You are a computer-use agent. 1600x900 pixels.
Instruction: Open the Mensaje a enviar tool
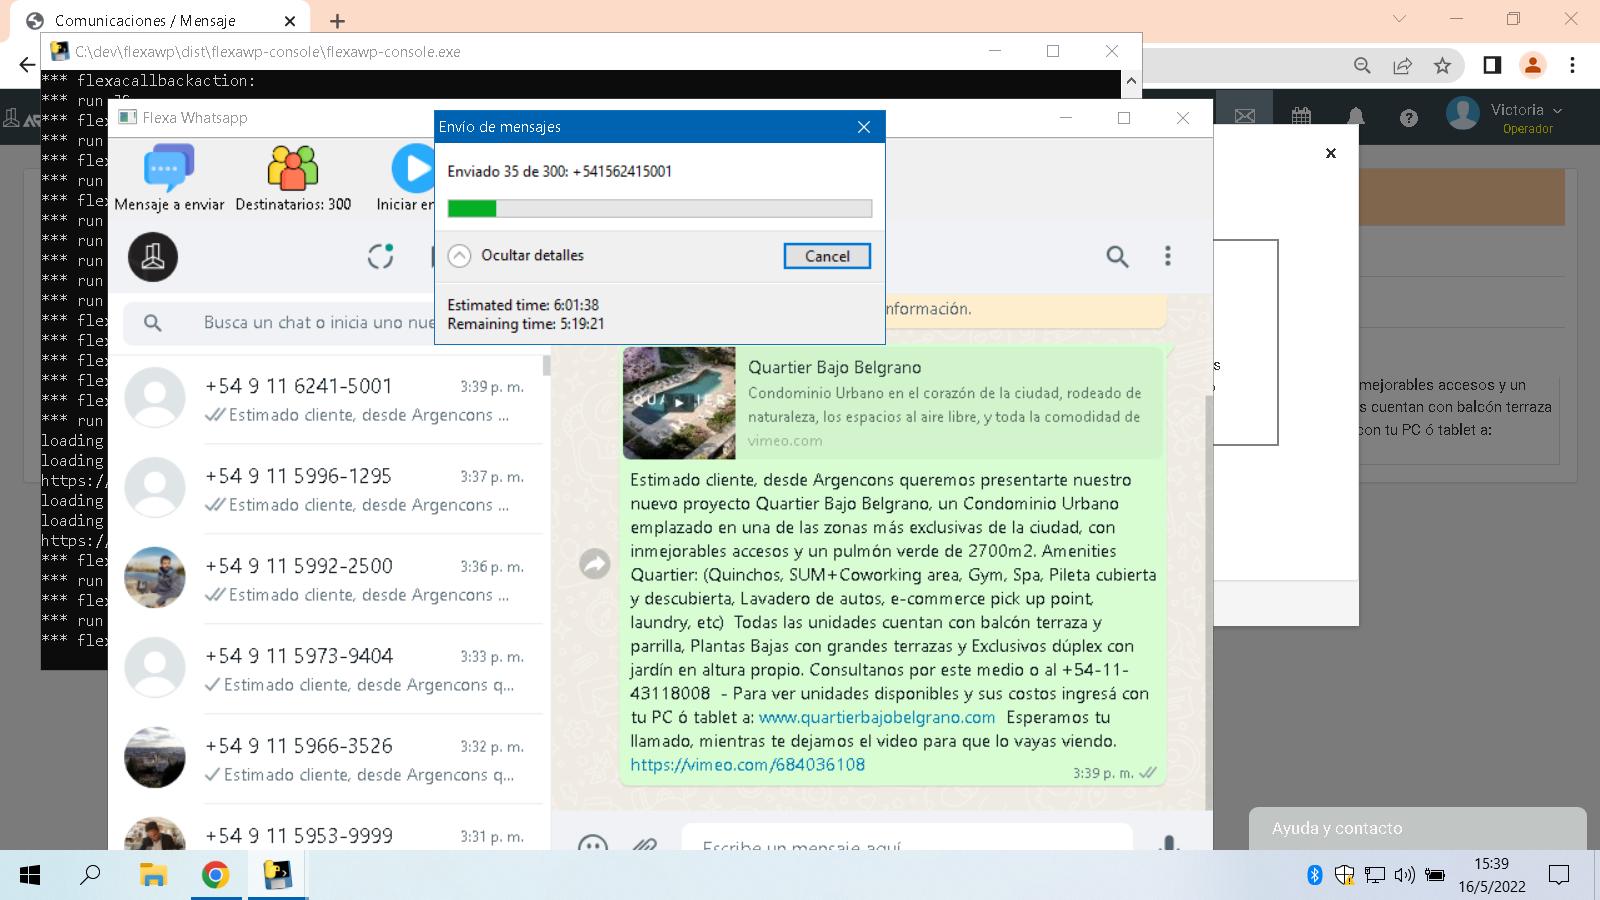(x=169, y=178)
